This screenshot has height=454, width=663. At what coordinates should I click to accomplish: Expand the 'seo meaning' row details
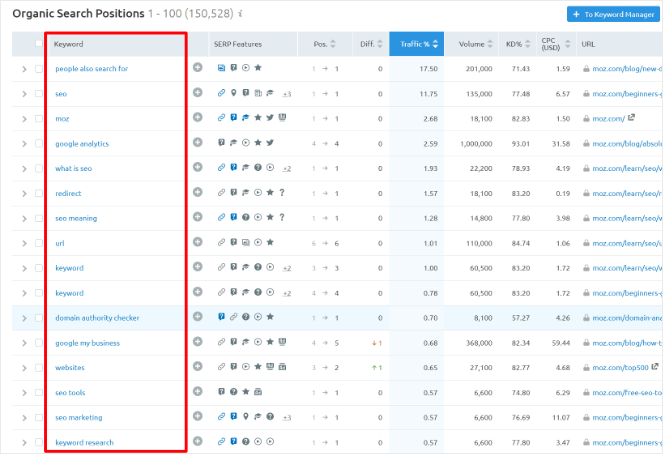24,219
